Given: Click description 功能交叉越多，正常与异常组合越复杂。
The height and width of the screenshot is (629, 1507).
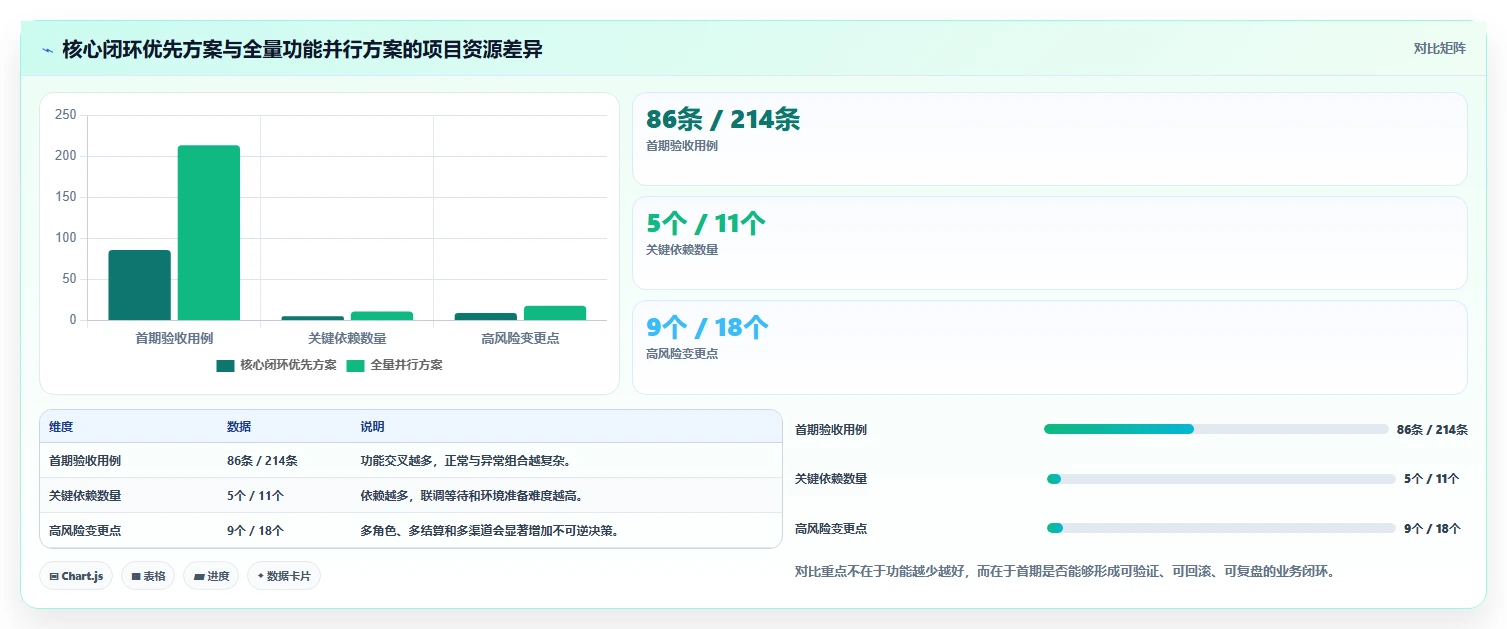Looking at the screenshot, I should pyautogui.click(x=465, y=461).
